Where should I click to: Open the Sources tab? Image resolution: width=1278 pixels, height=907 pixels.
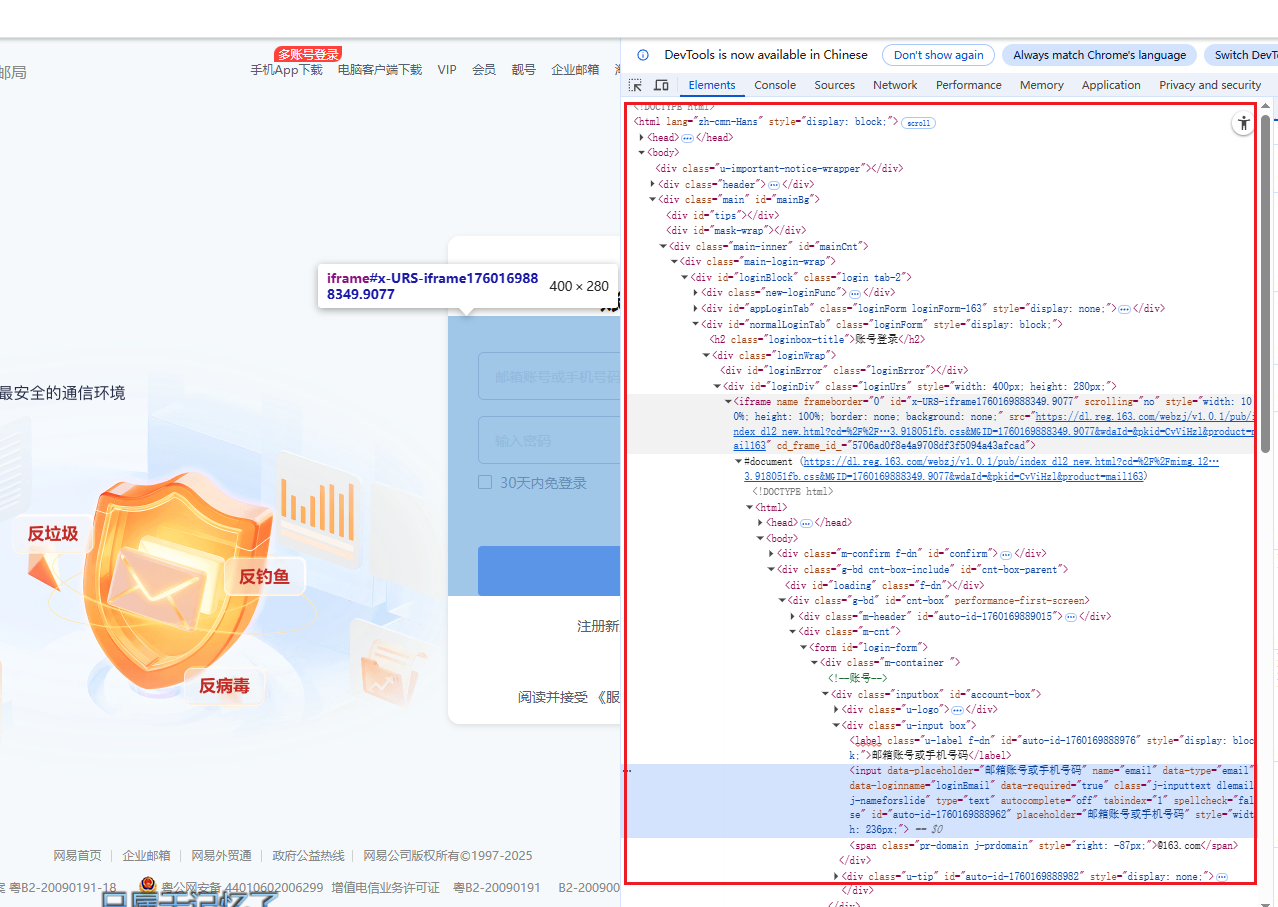(x=834, y=85)
